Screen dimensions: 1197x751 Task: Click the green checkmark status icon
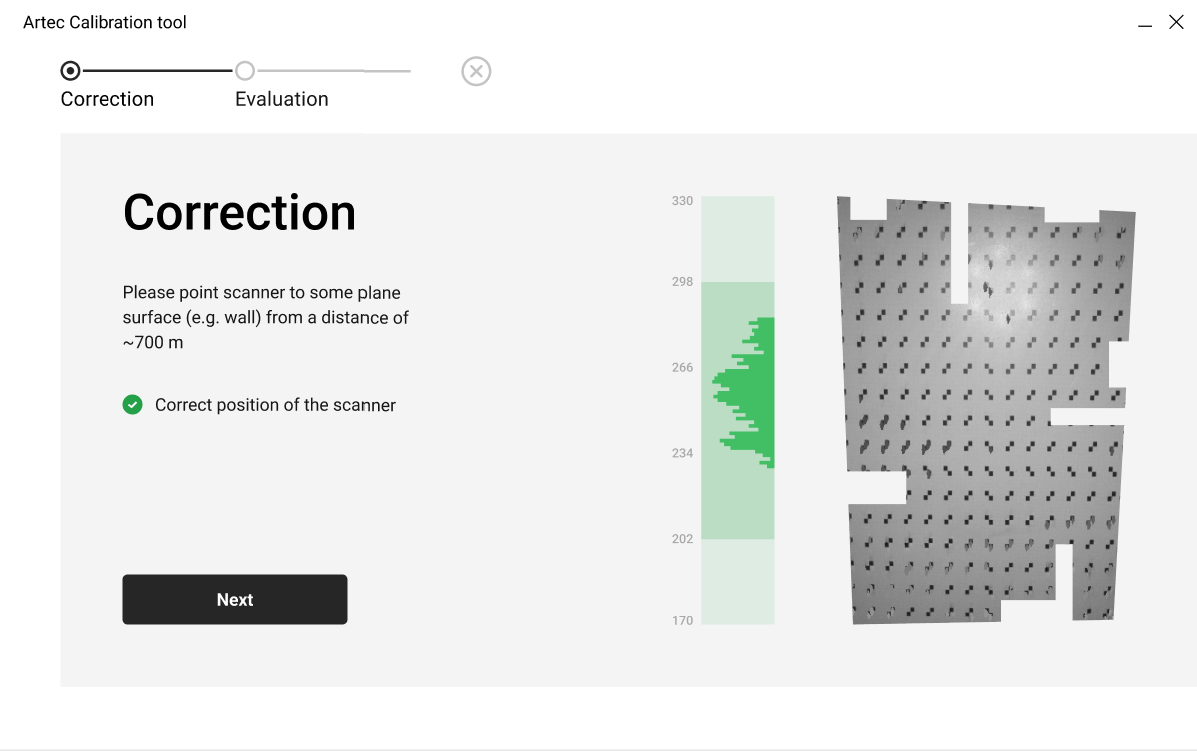coord(132,405)
